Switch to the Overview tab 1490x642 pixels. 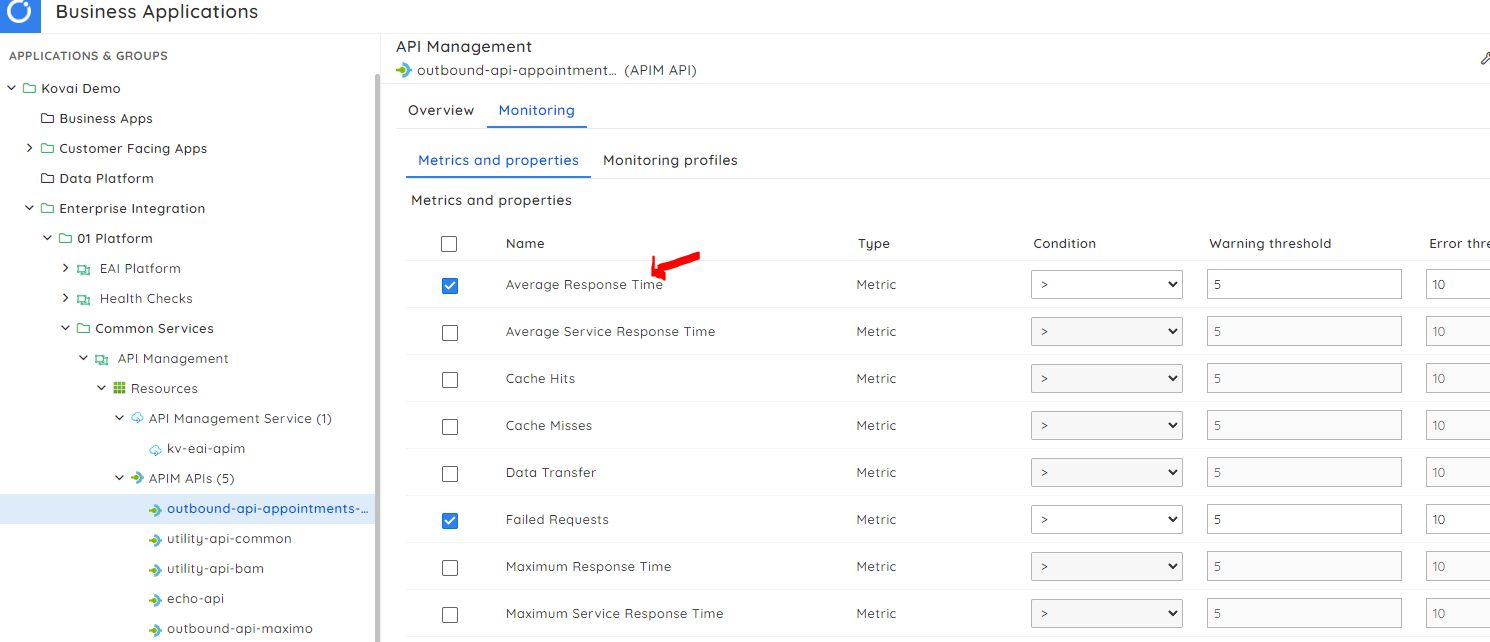tap(441, 110)
